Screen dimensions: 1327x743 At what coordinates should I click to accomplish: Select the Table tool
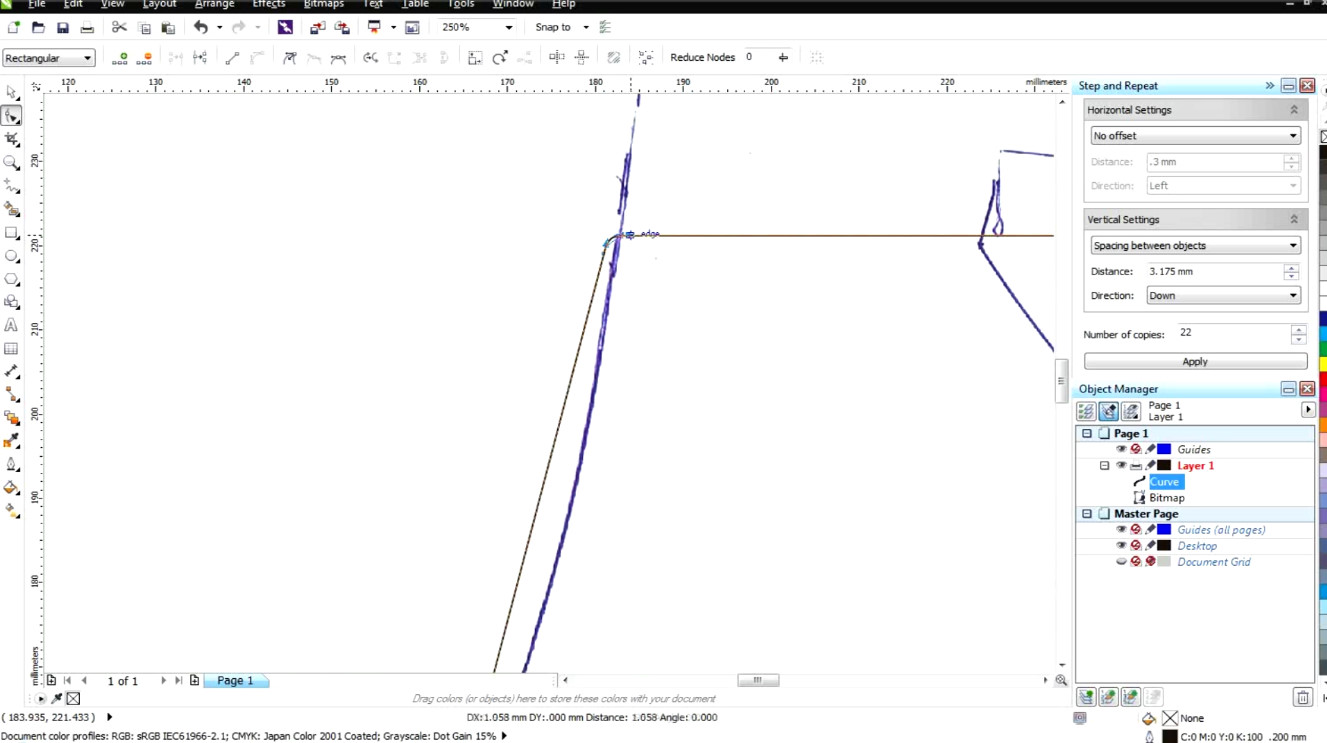(12, 349)
